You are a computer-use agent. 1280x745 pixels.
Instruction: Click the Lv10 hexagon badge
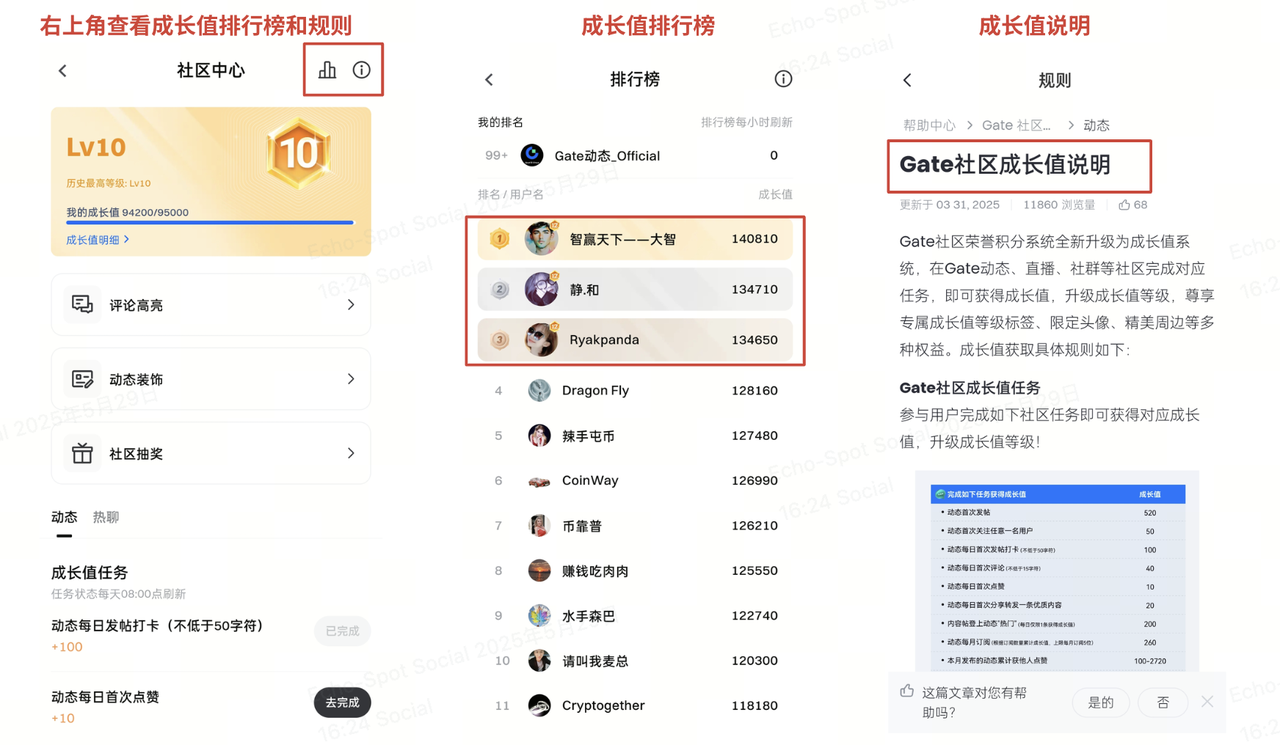[x=298, y=153]
